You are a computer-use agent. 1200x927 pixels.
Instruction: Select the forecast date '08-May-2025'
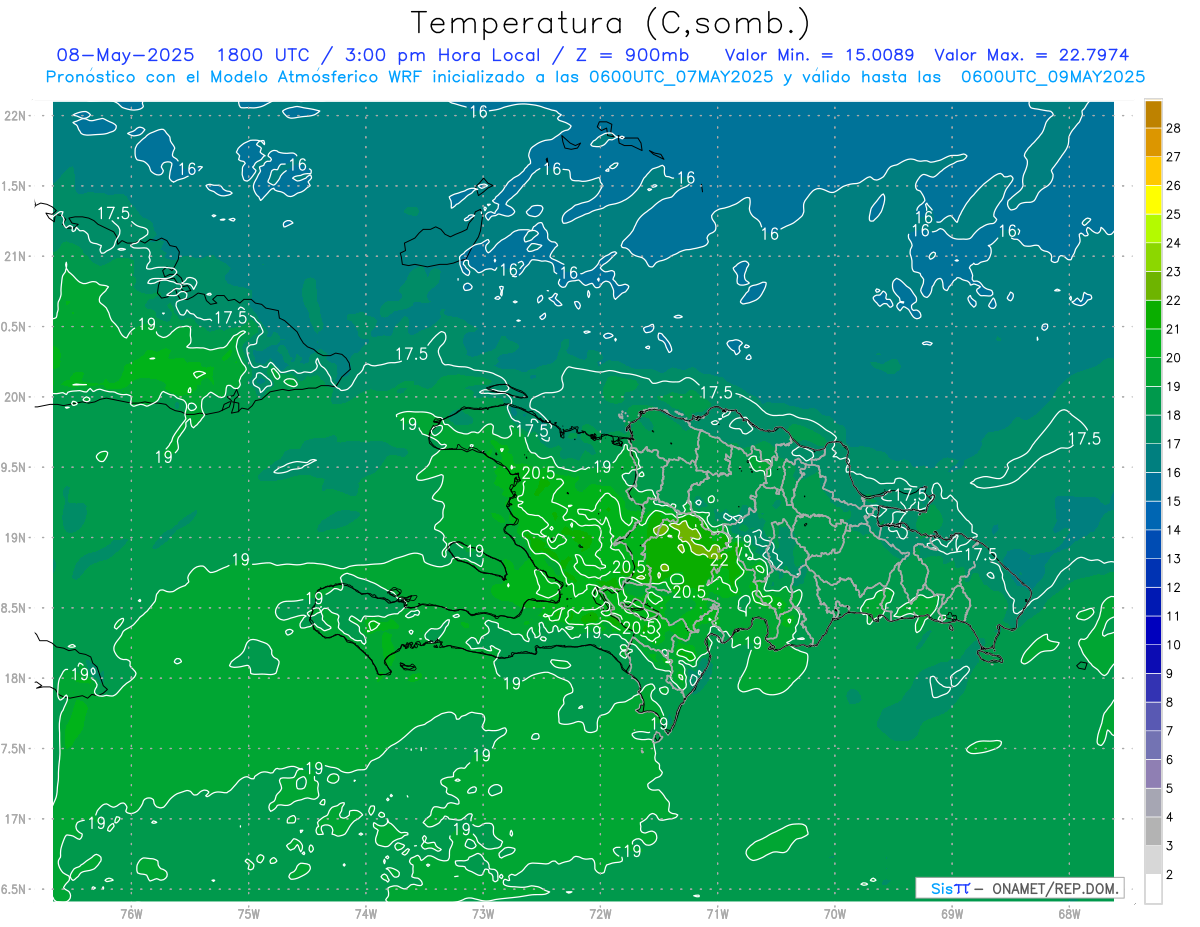(125, 55)
